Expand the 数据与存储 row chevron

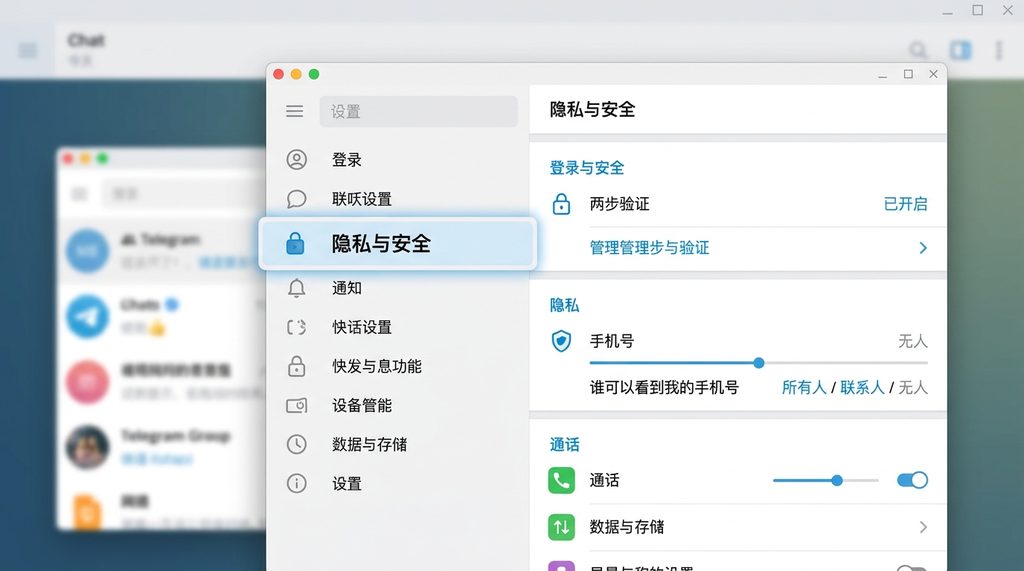pos(923,527)
